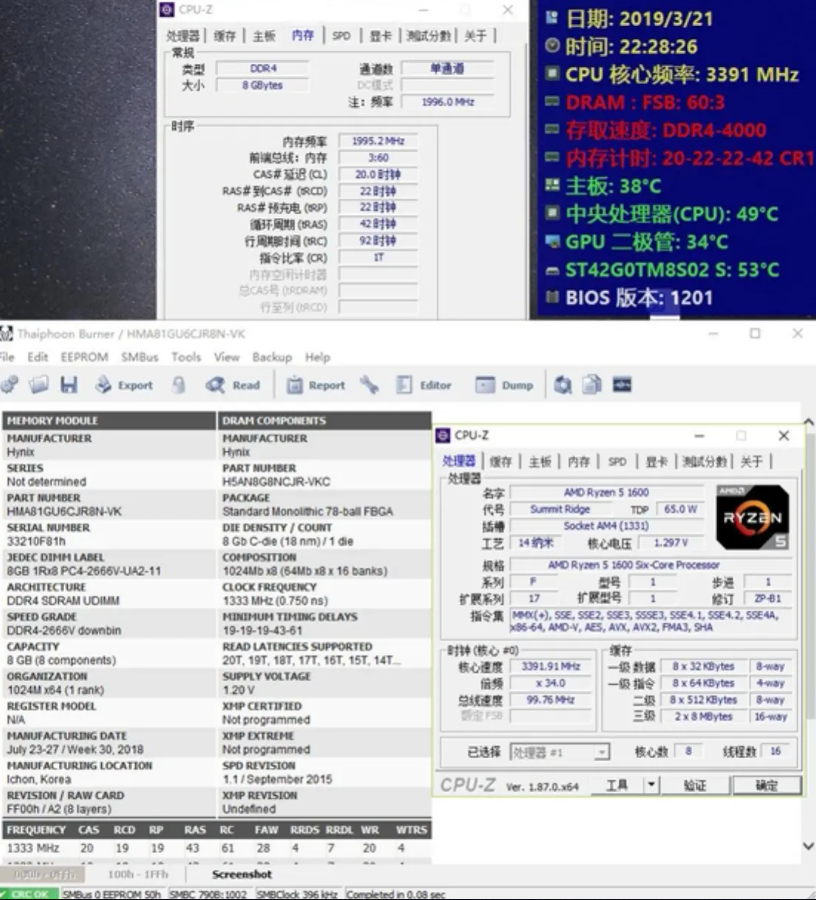The width and height of the screenshot is (816, 900).
Task: Open the 处理器 #1 selection dropdown
Action: pyautogui.click(x=559, y=752)
